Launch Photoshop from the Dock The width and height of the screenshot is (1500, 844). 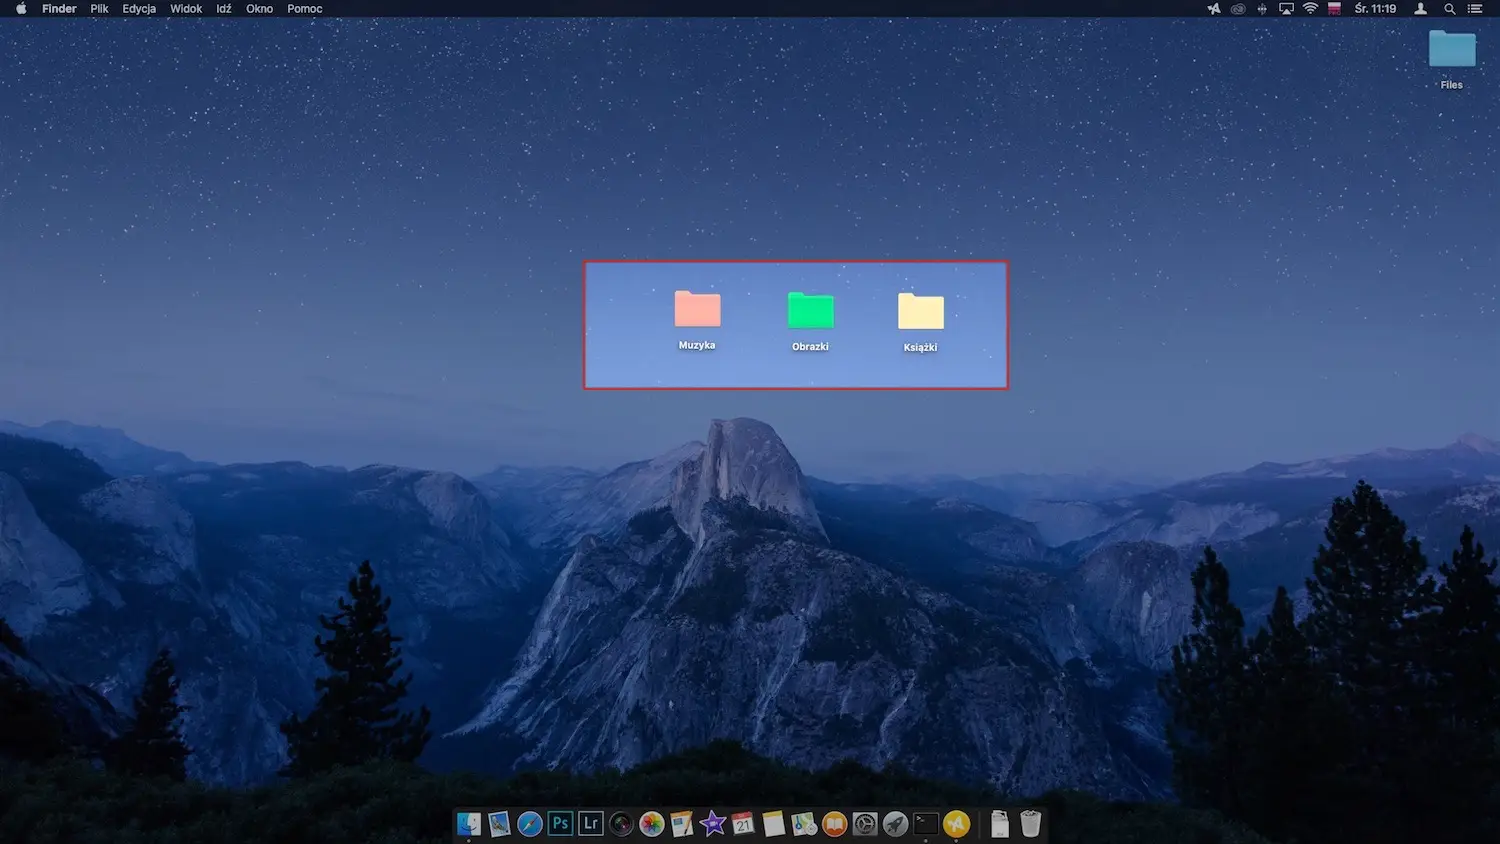560,823
